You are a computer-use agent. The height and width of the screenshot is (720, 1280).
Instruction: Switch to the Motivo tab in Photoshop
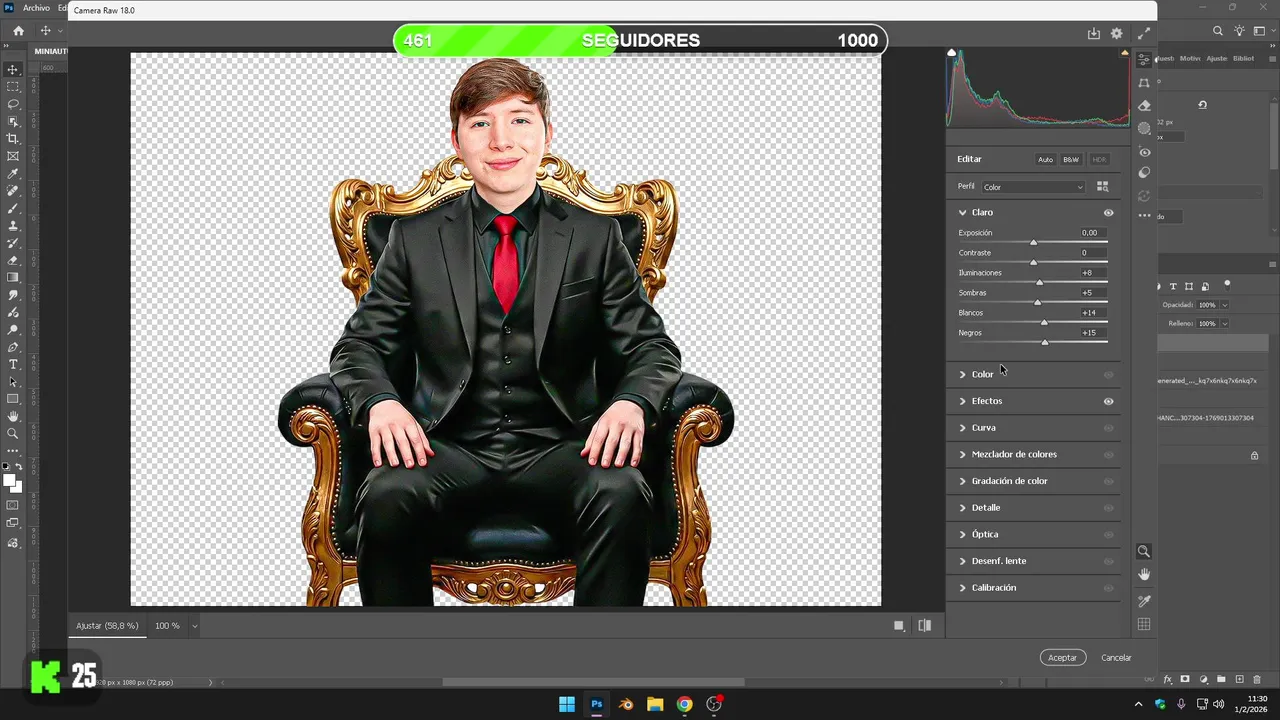click(1190, 58)
